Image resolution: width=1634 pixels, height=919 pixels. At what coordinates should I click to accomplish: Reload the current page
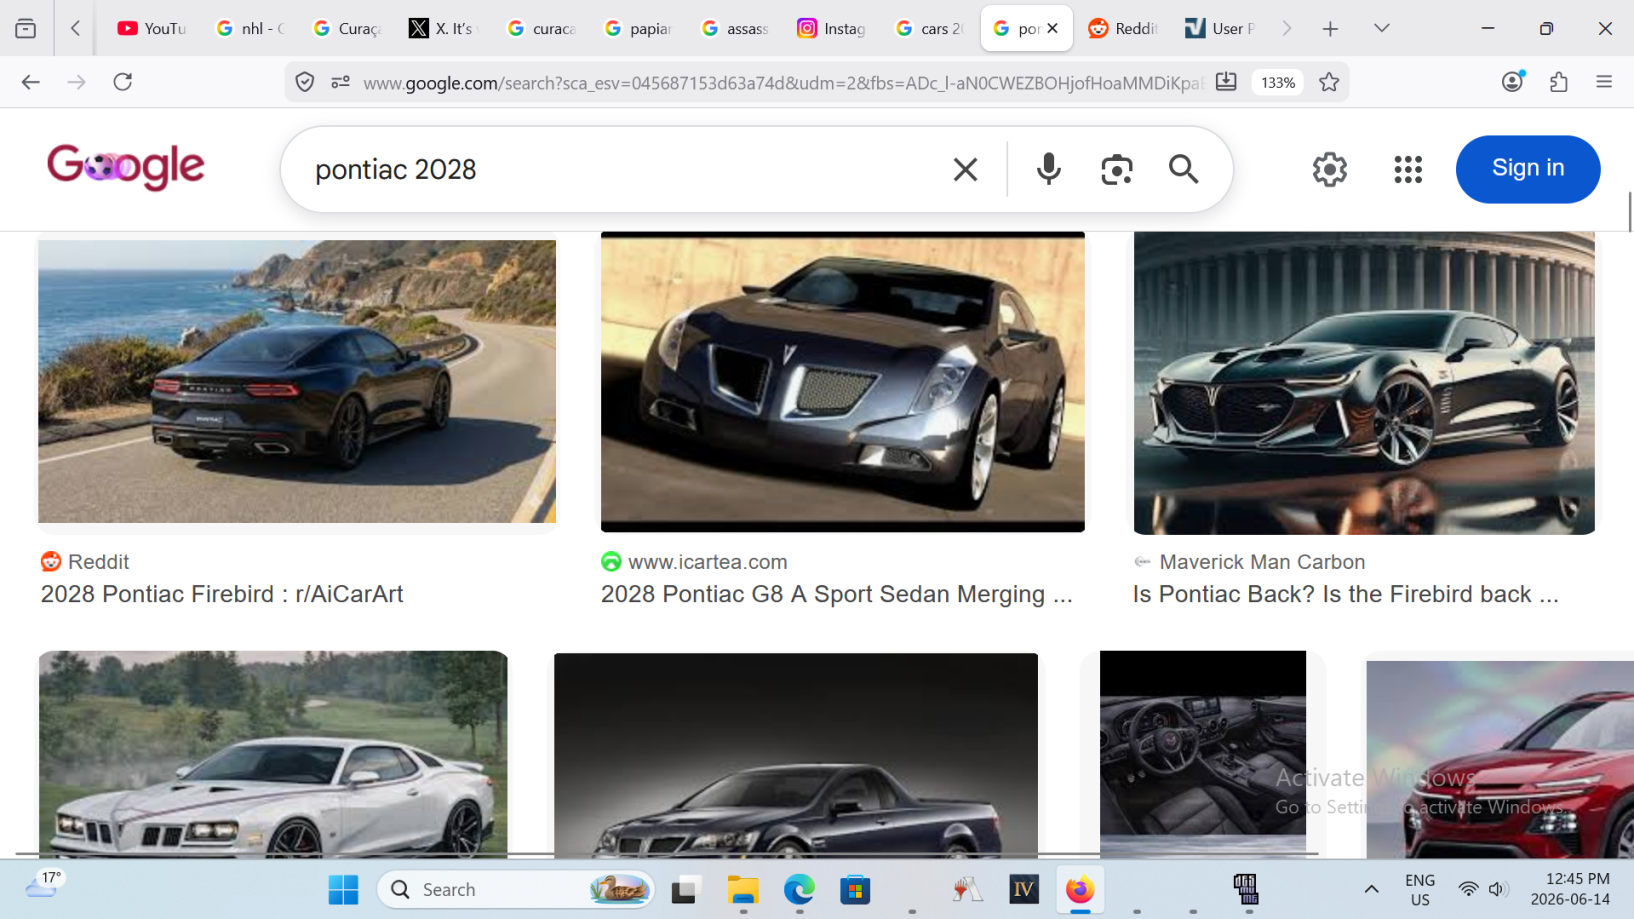(x=123, y=82)
